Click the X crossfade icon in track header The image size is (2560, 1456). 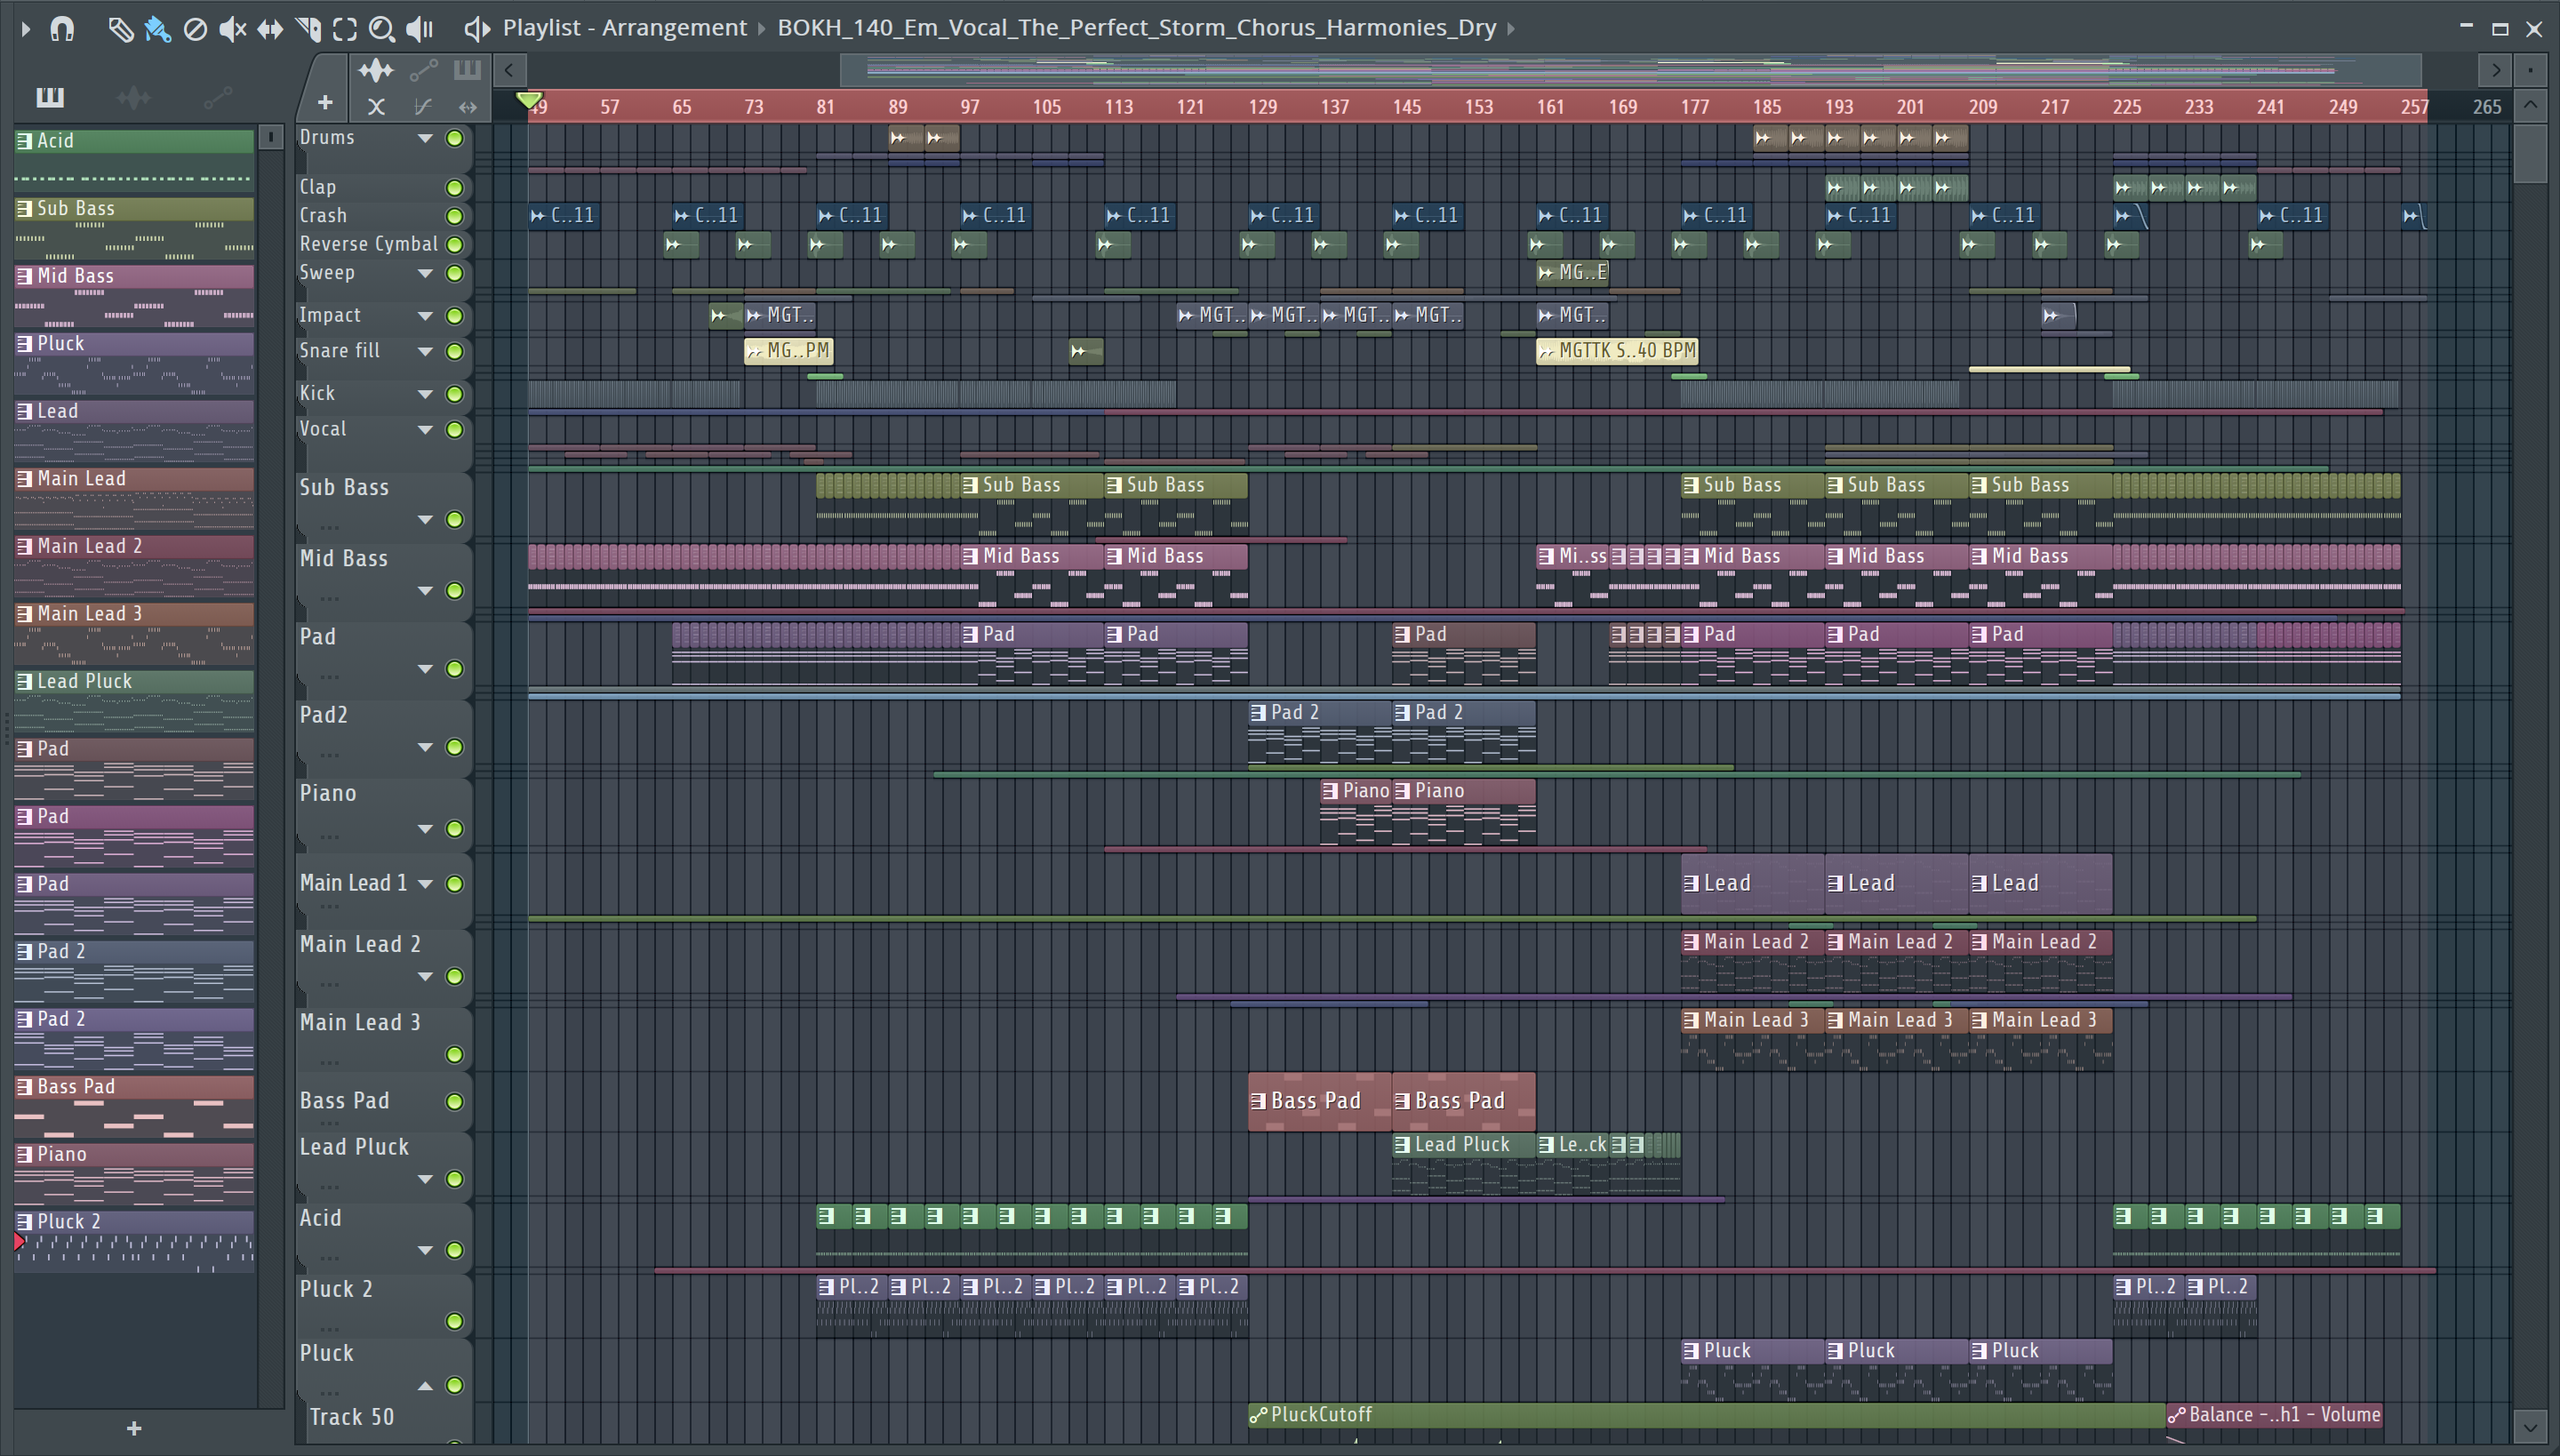376,106
